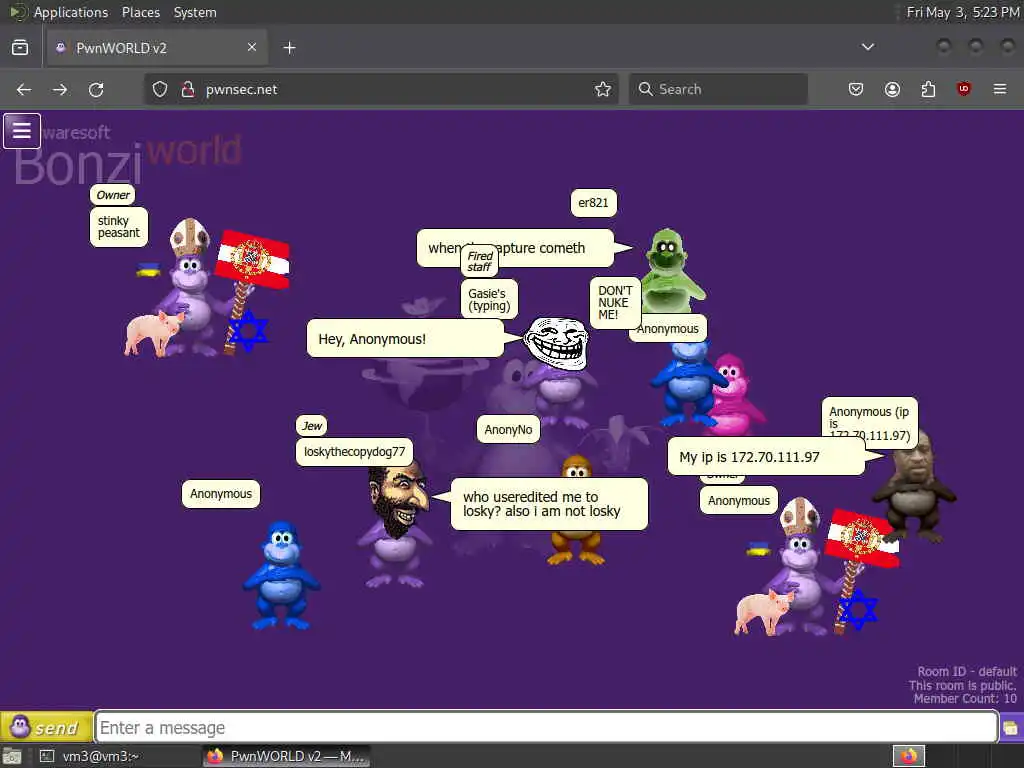Open the Firefox View icon
This screenshot has height=768, width=1024.
pos(20,48)
